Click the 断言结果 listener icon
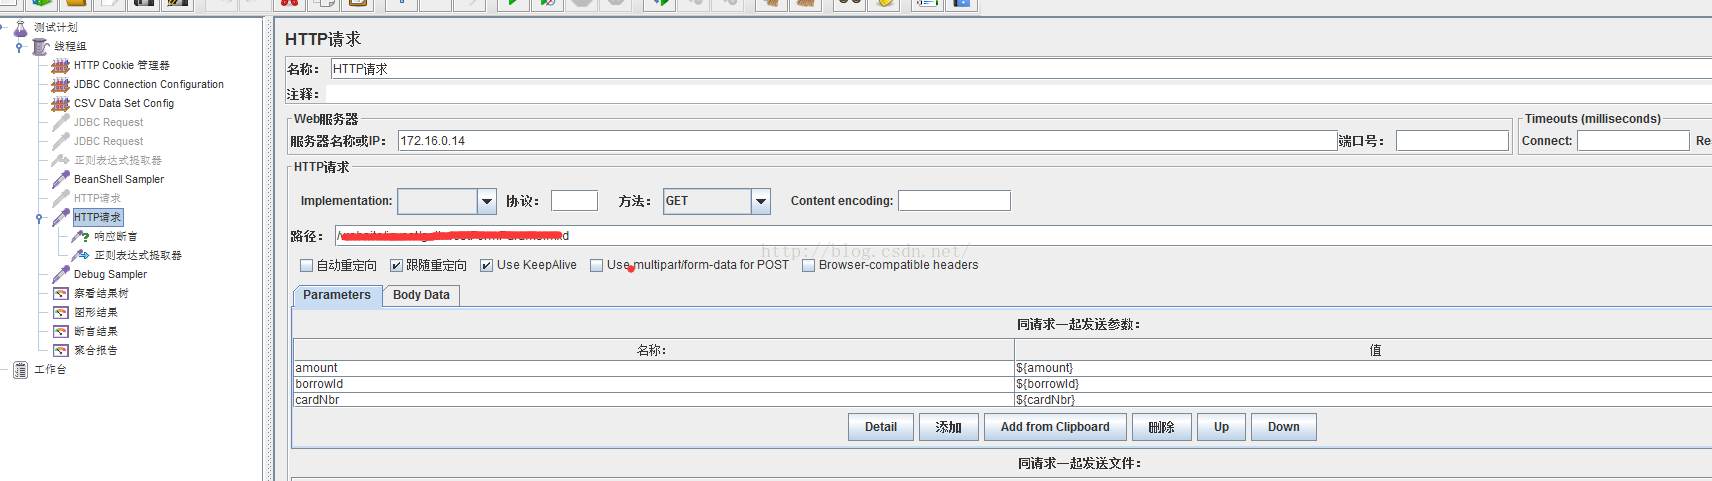The width and height of the screenshot is (1712, 481). 61,331
